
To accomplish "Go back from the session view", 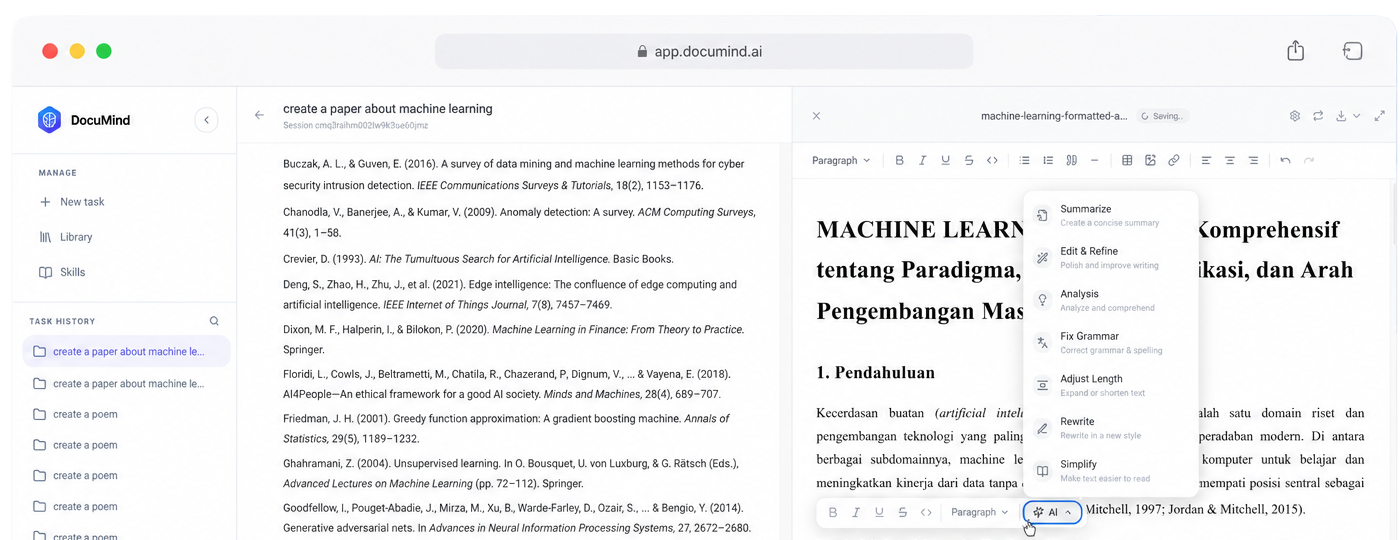I will (259, 115).
